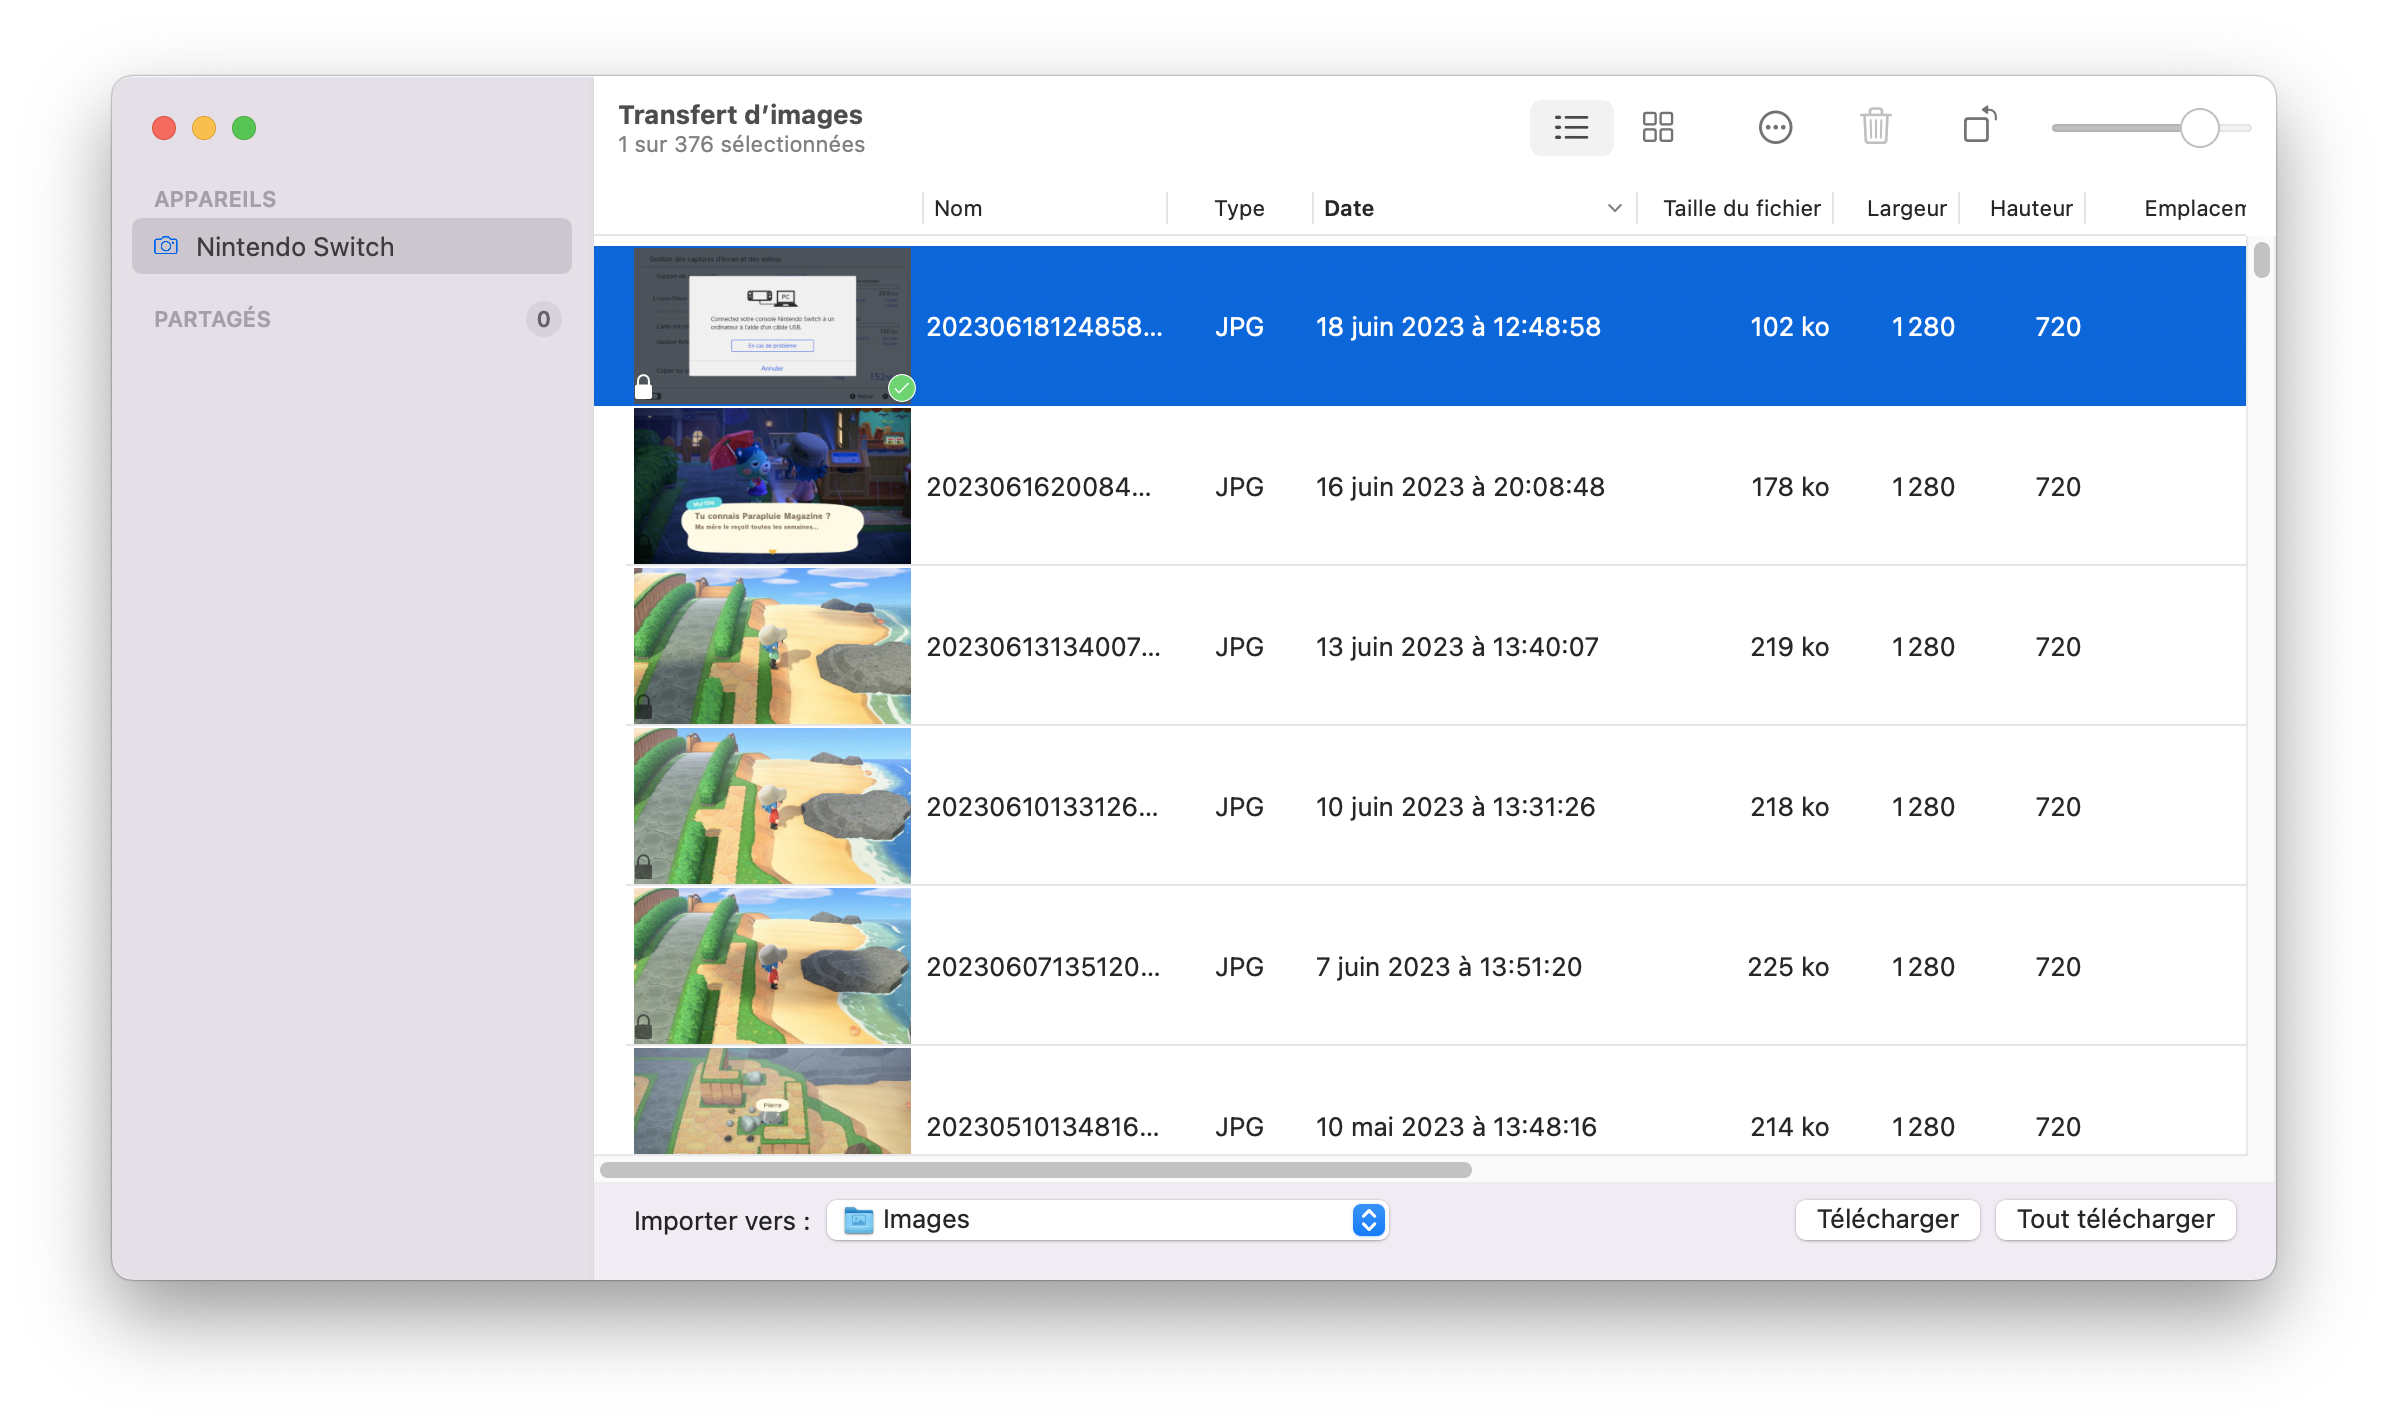Click file name 20230510134816...
Screen dimensions: 2388x1428
pos(1043,1127)
